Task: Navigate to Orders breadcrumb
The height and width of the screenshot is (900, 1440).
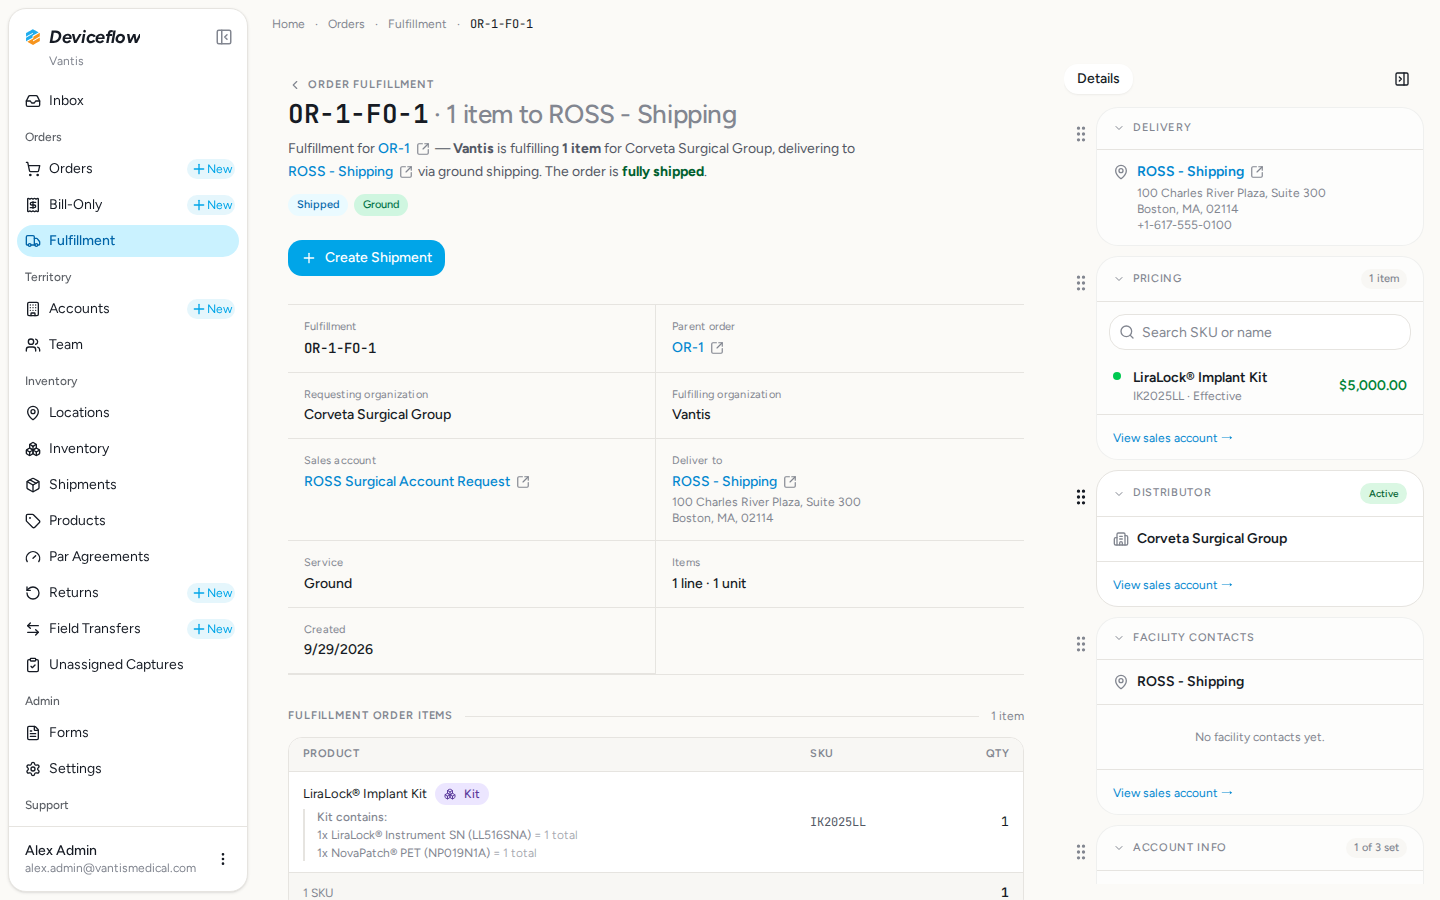Action: tap(346, 24)
